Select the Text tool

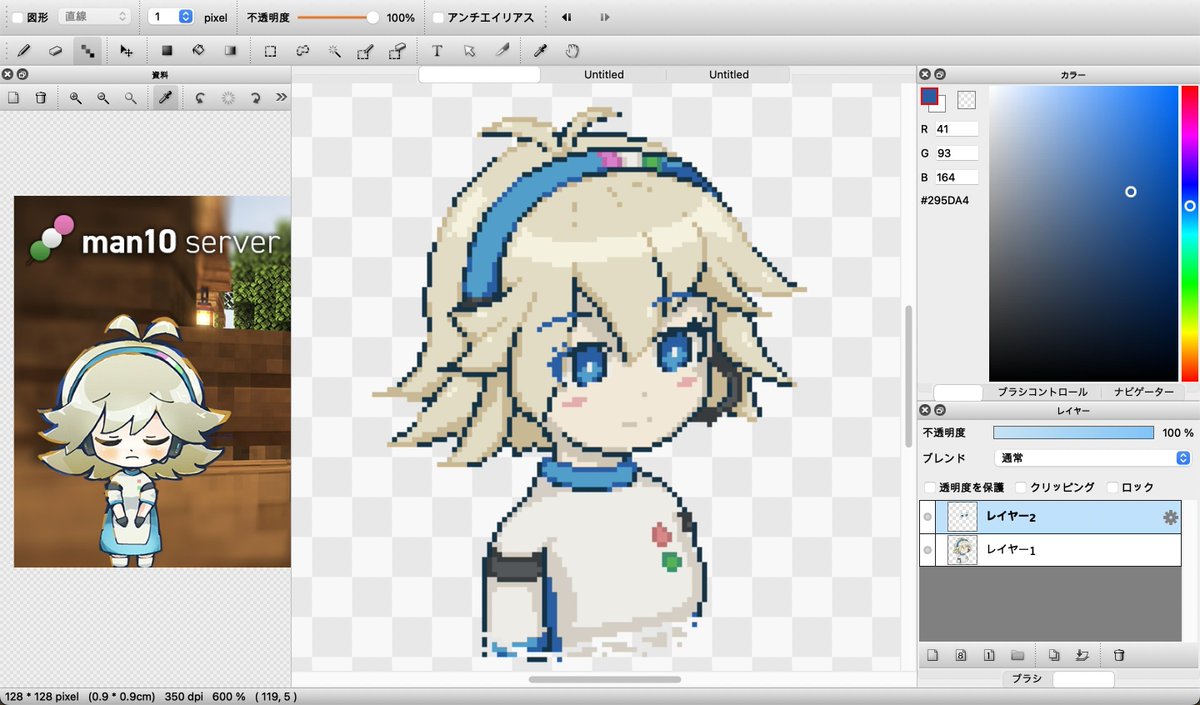pos(437,50)
